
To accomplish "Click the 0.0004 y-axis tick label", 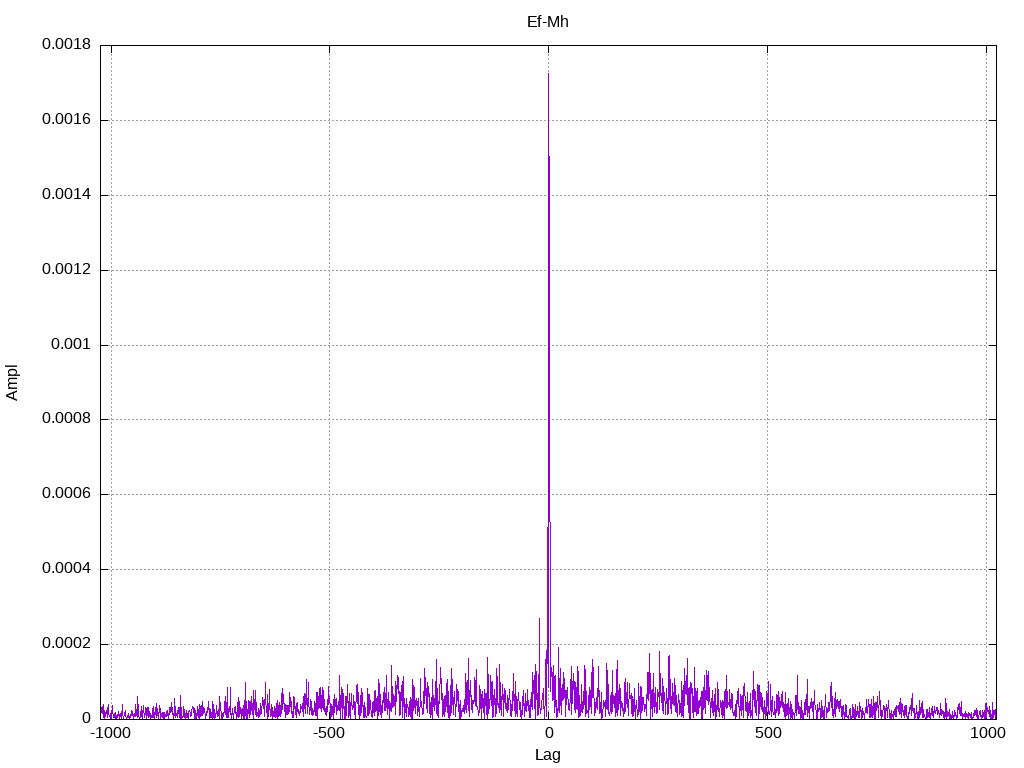I will point(67,568).
